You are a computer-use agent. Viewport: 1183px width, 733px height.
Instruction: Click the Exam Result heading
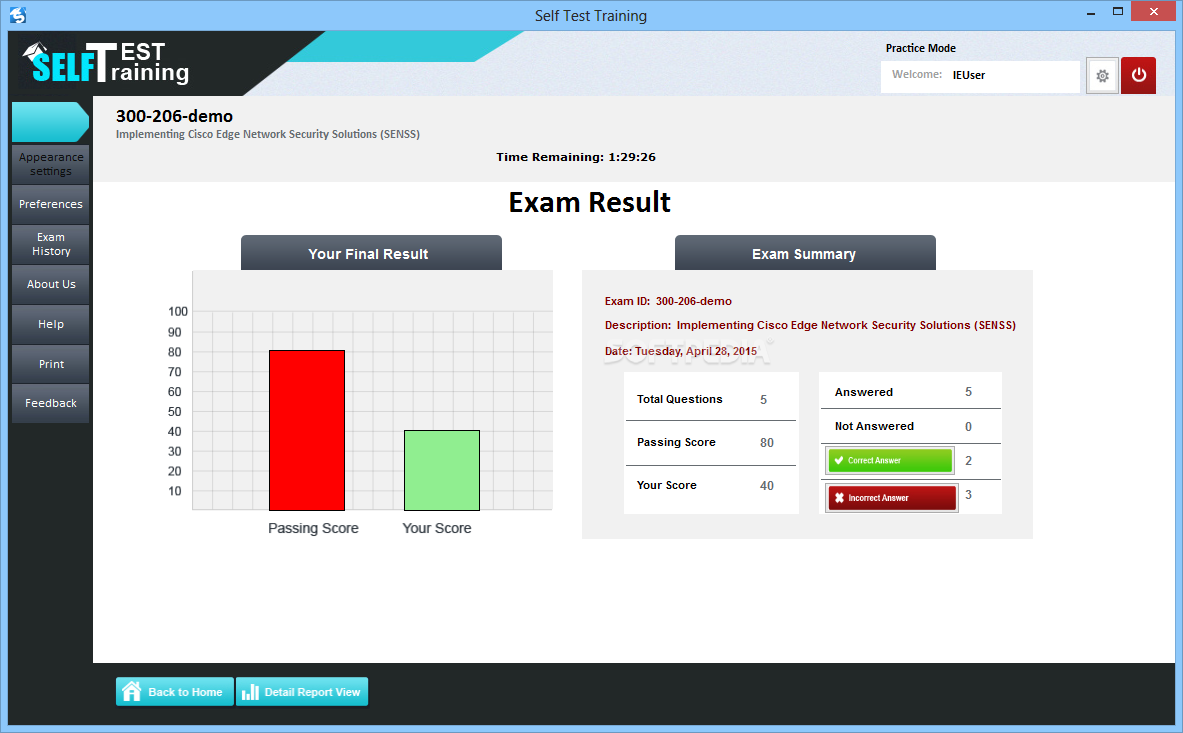tap(589, 202)
